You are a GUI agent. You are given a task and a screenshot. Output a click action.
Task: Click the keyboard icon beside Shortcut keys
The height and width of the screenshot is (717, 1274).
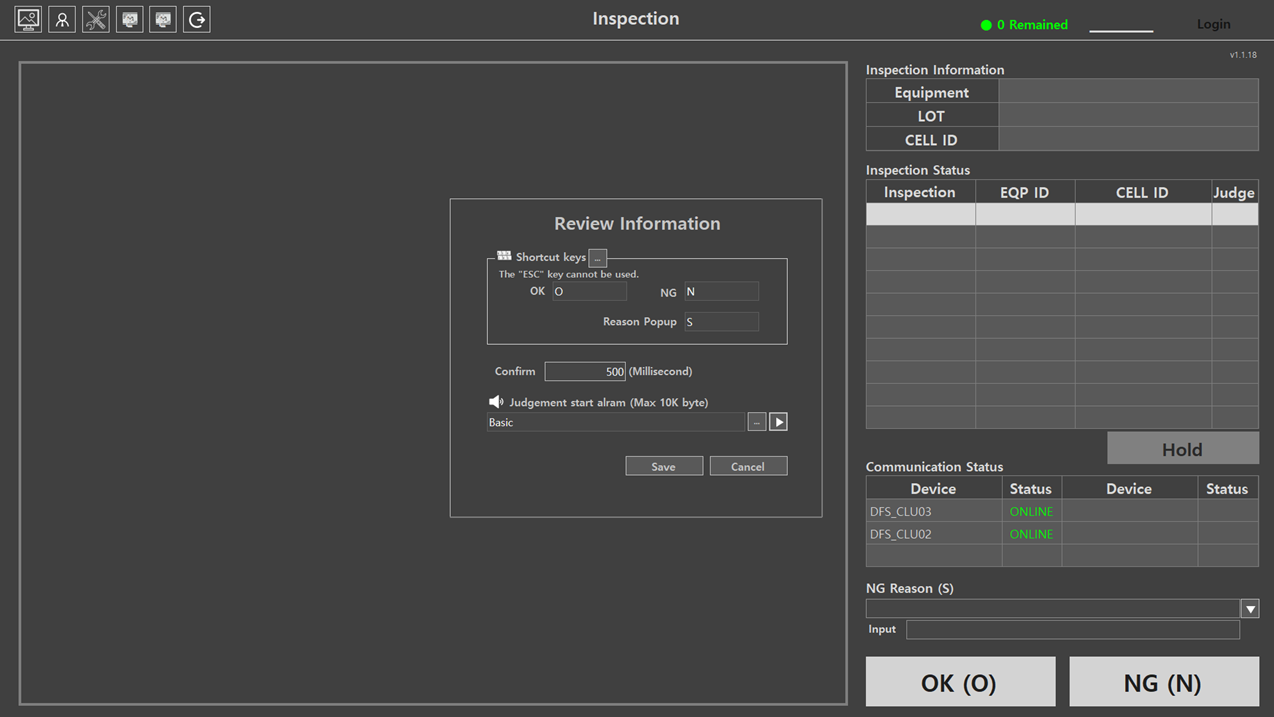(504, 256)
